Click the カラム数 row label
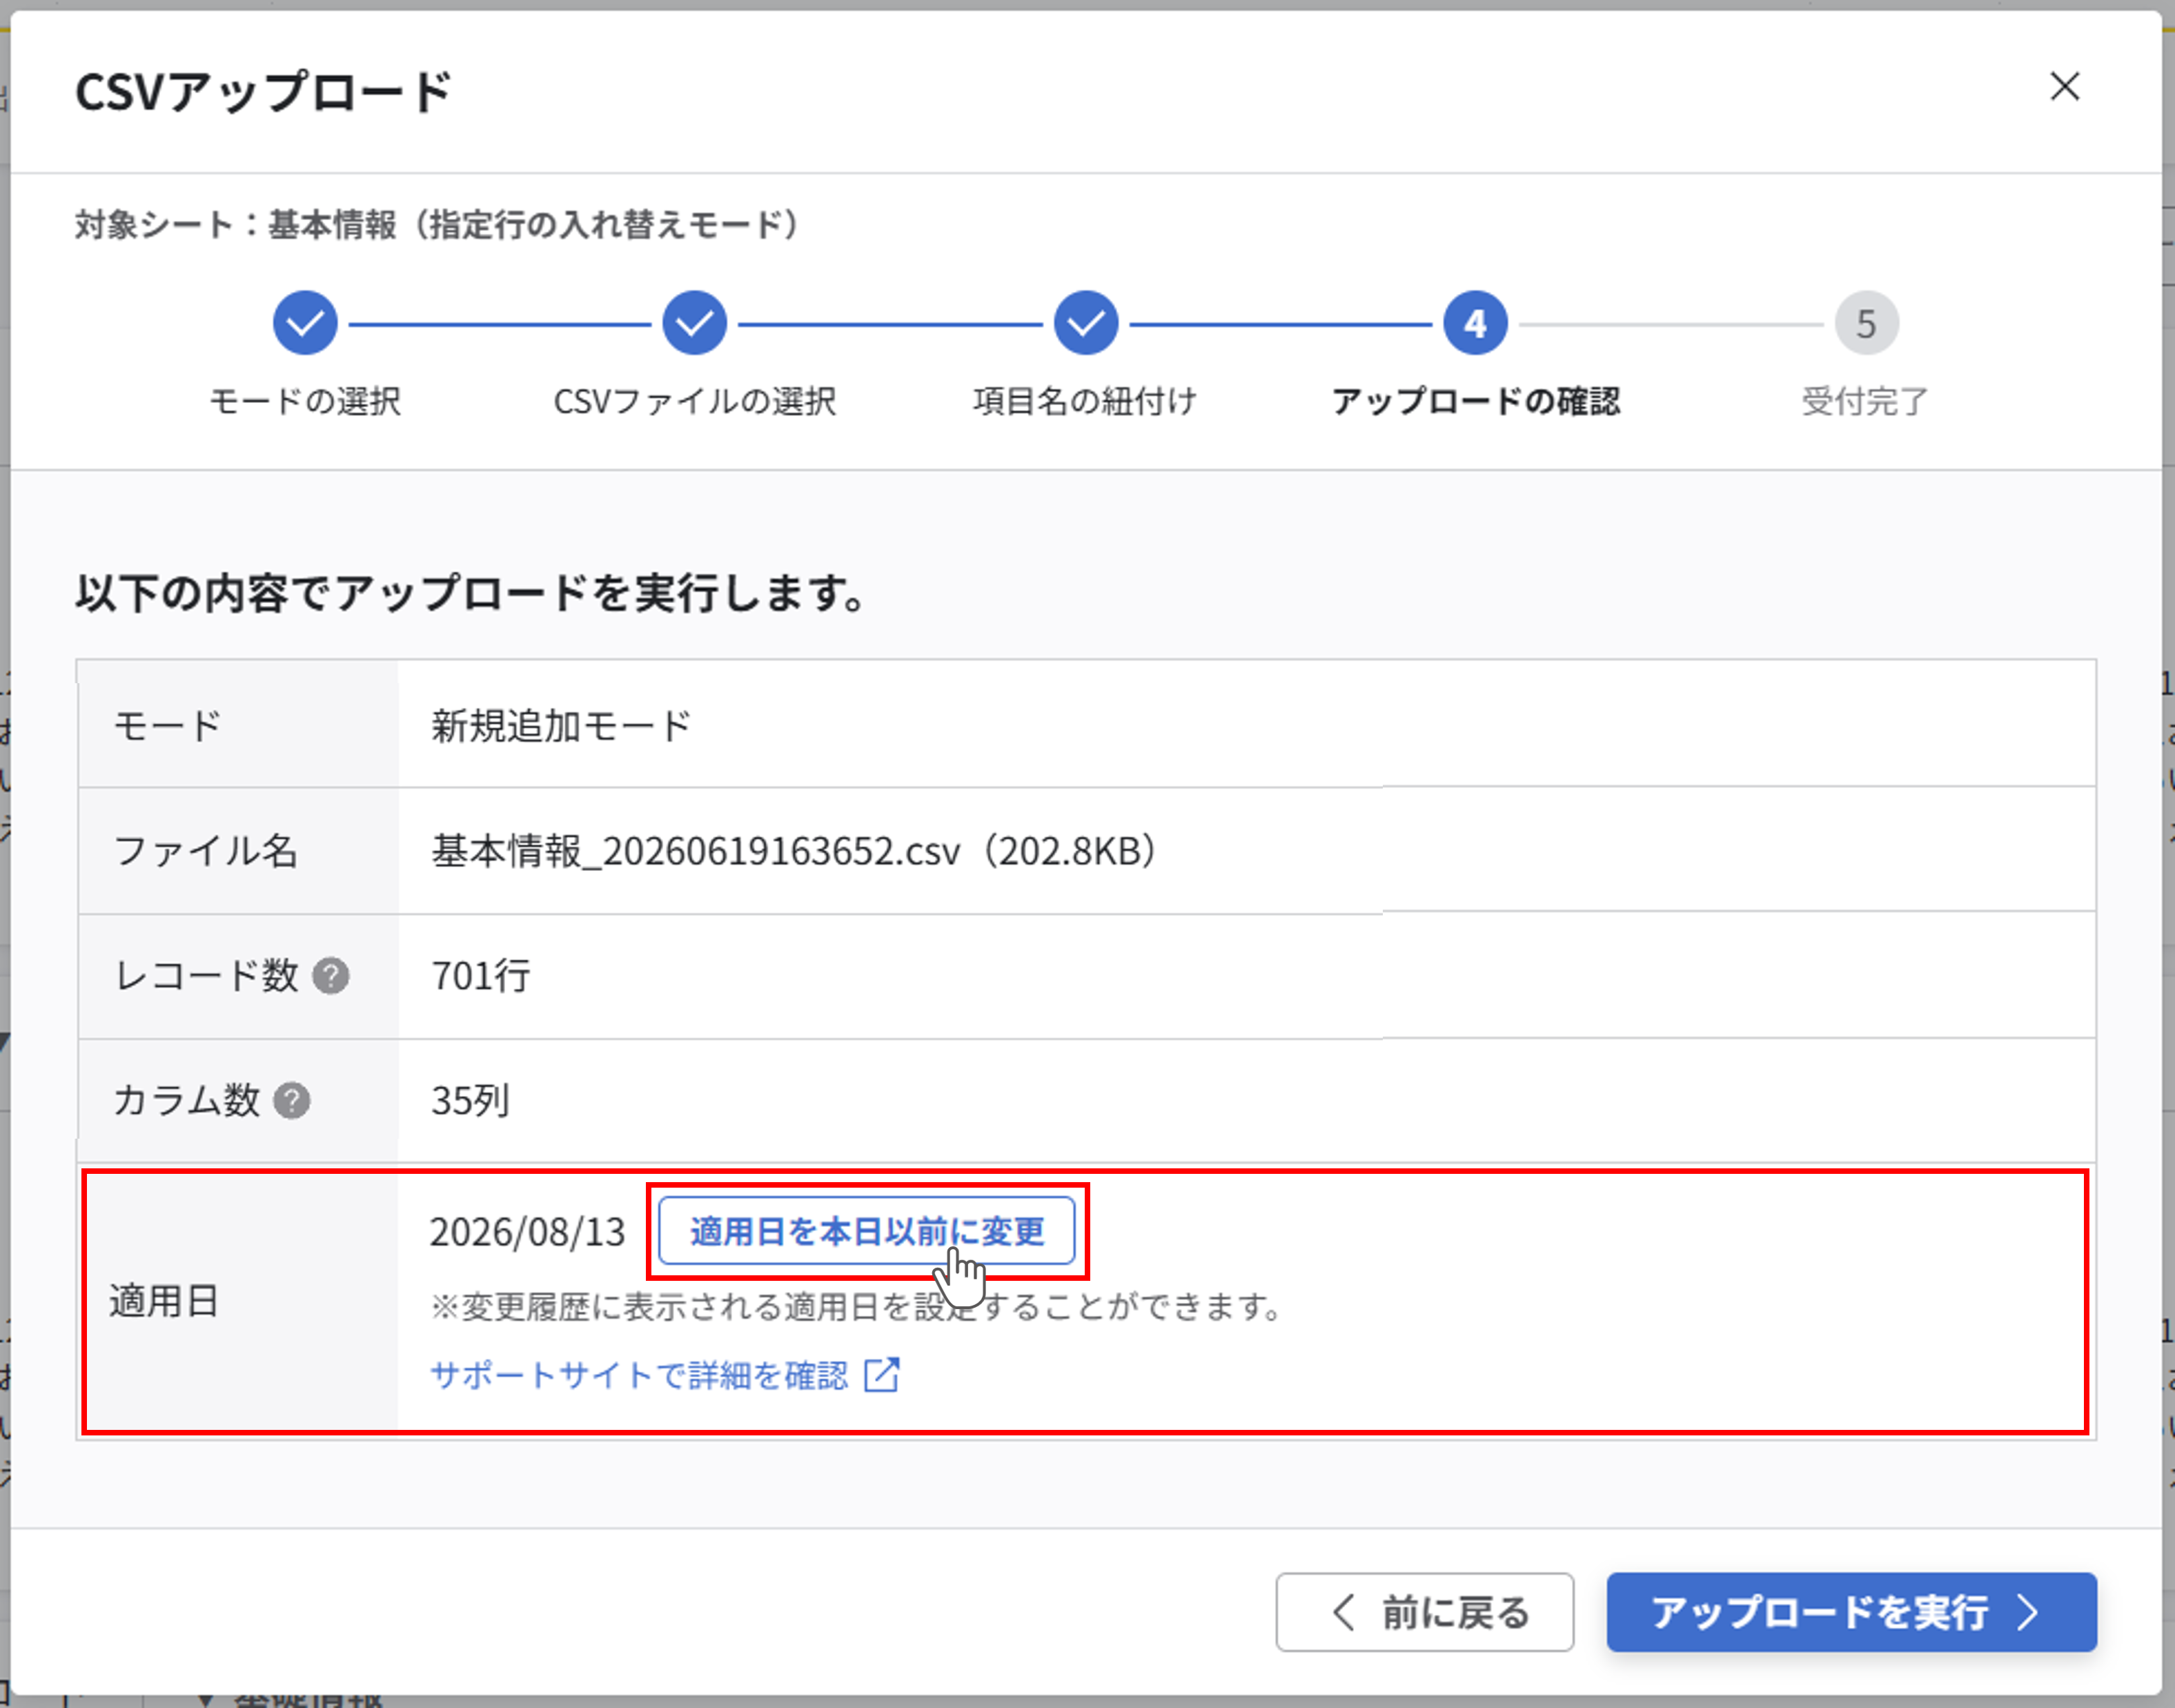This screenshot has height=1708, width=2175. pyautogui.click(x=186, y=1100)
